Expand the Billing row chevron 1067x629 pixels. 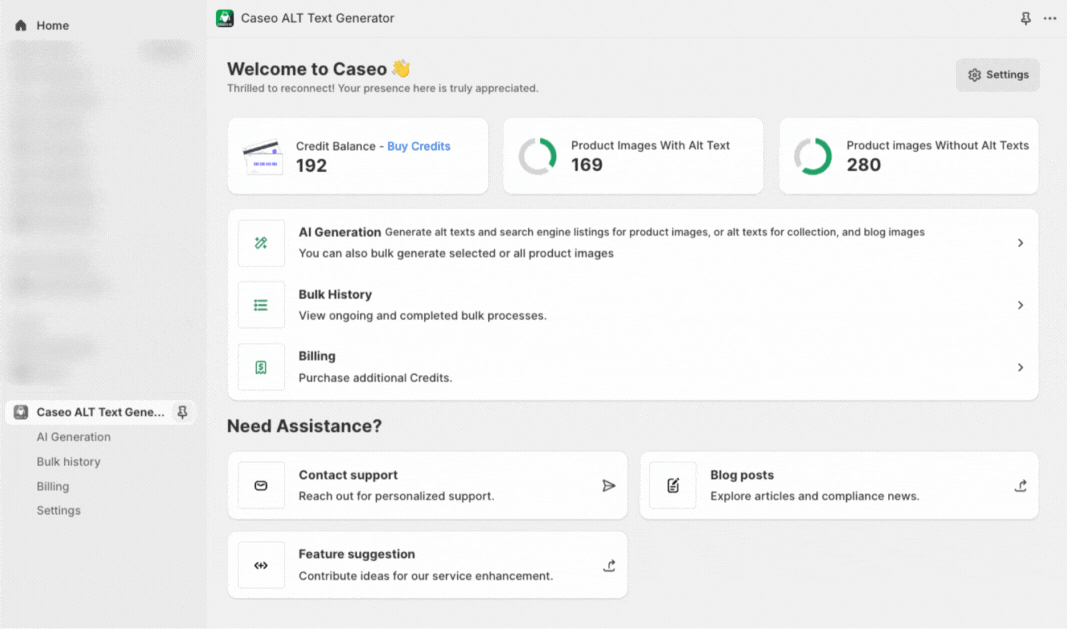pyautogui.click(x=1020, y=367)
